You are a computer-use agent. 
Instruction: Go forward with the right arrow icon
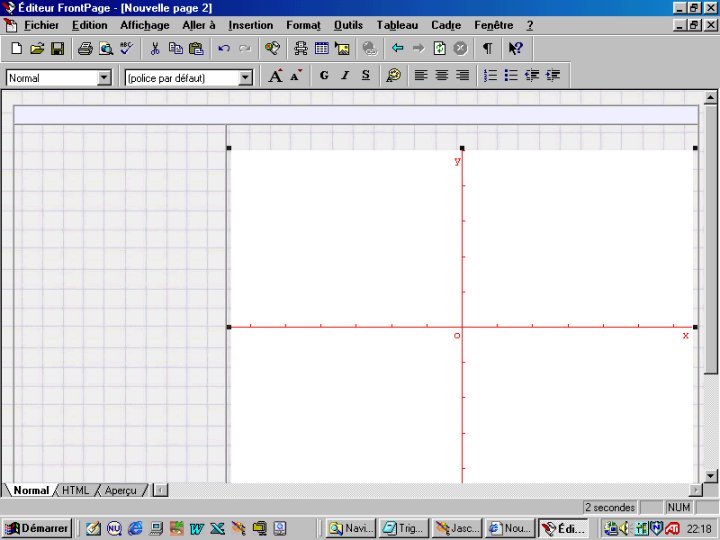point(418,48)
